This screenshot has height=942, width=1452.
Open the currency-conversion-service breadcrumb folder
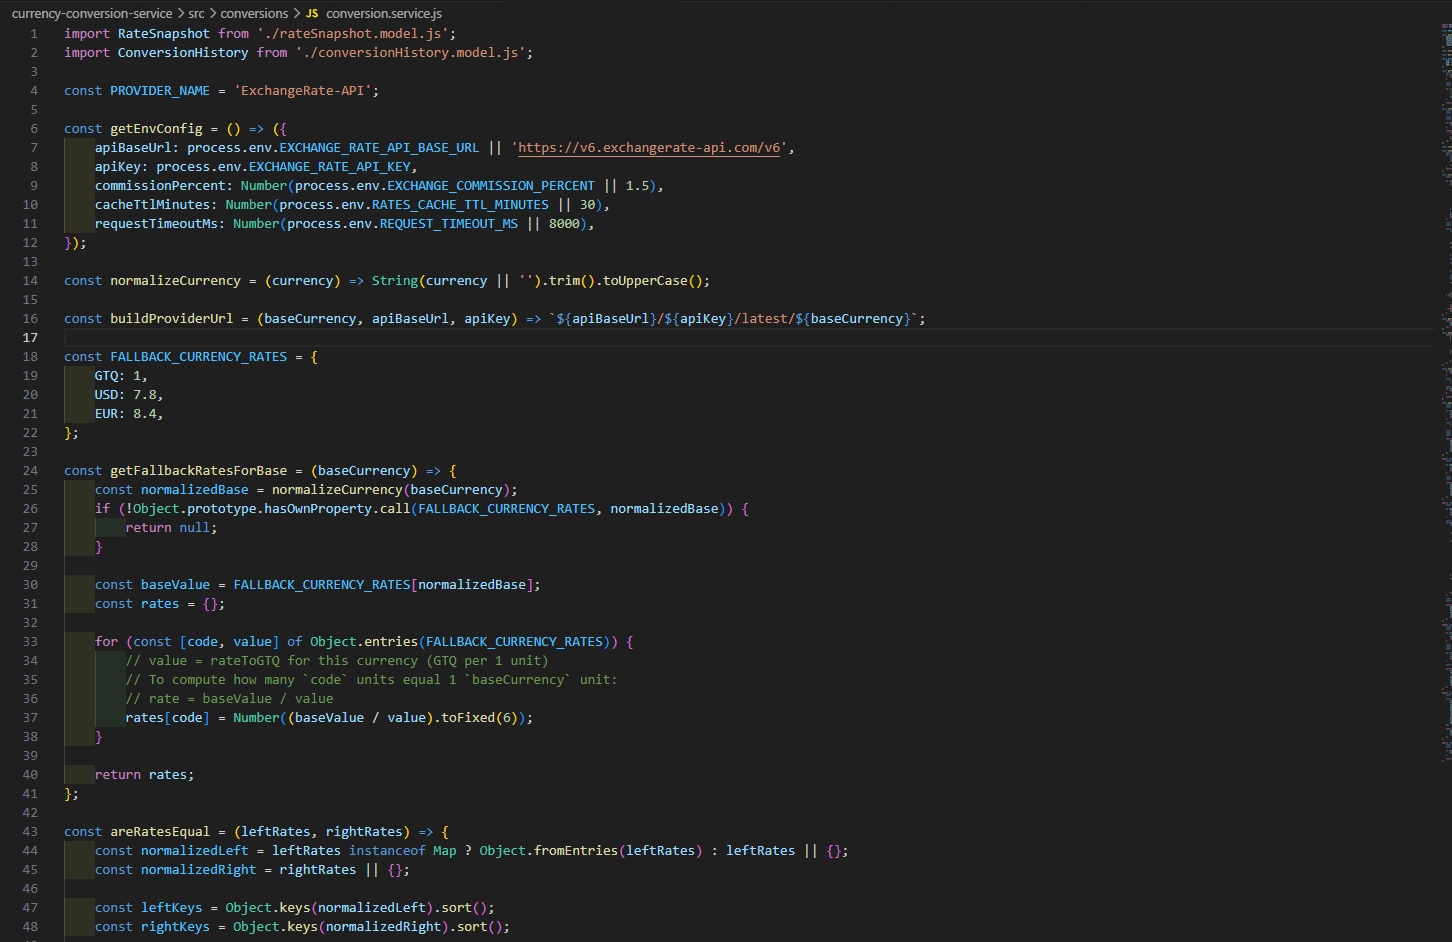point(92,14)
